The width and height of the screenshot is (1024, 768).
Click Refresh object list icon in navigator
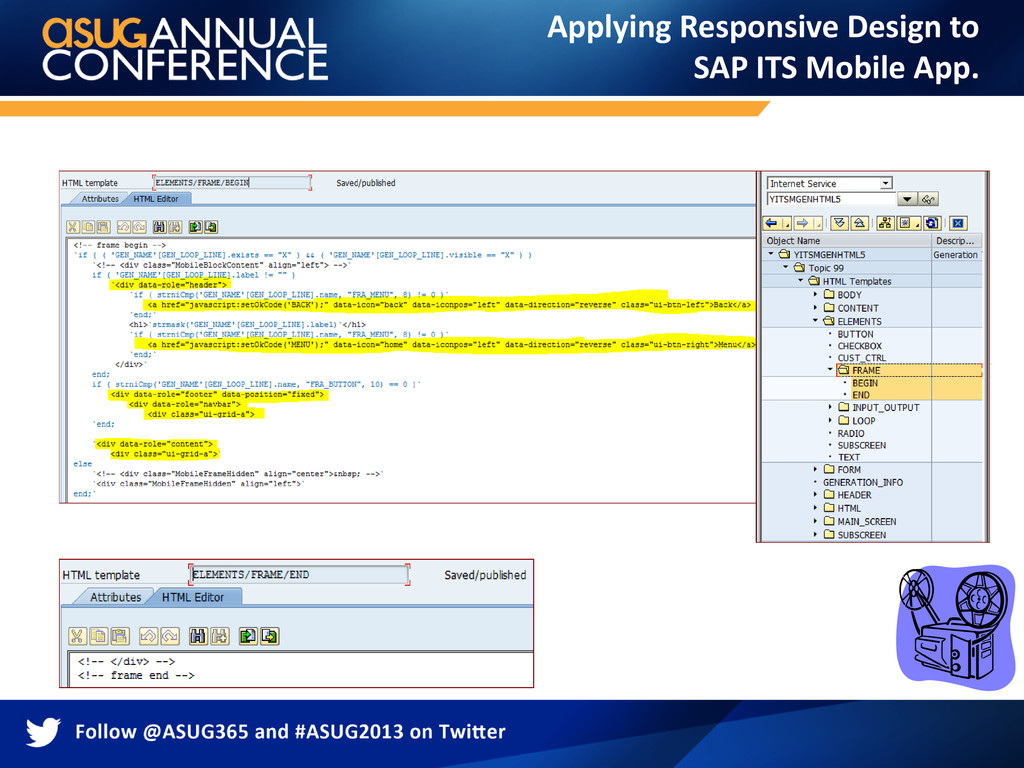(x=933, y=223)
